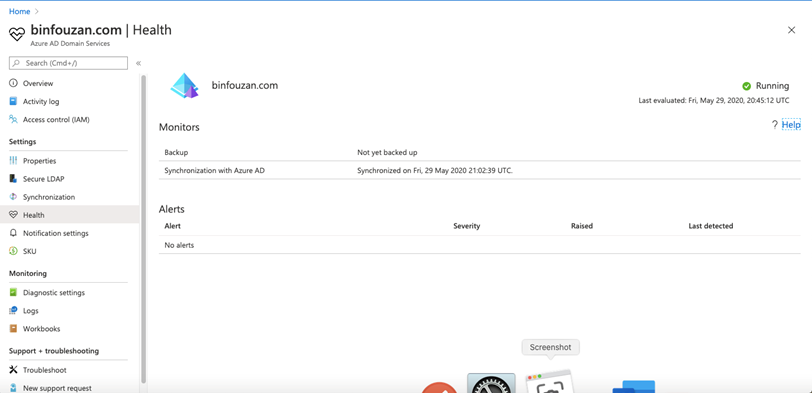Click the Secure LDAP icon
Image resolution: width=812 pixels, height=393 pixels.
click(x=13, y=179)
